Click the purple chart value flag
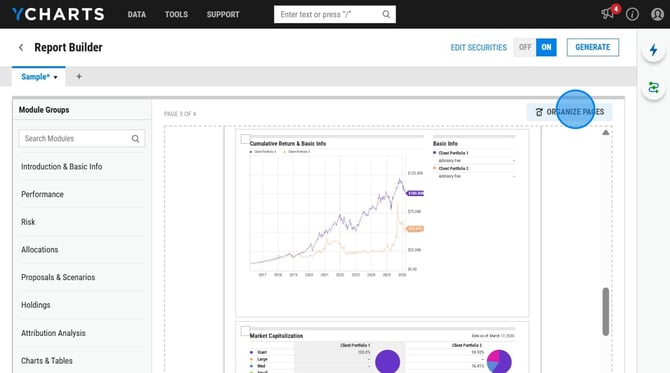670x373 pixels. (415, 193)
